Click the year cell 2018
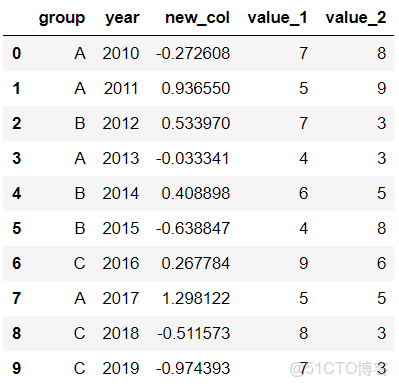 pos(121,333)
